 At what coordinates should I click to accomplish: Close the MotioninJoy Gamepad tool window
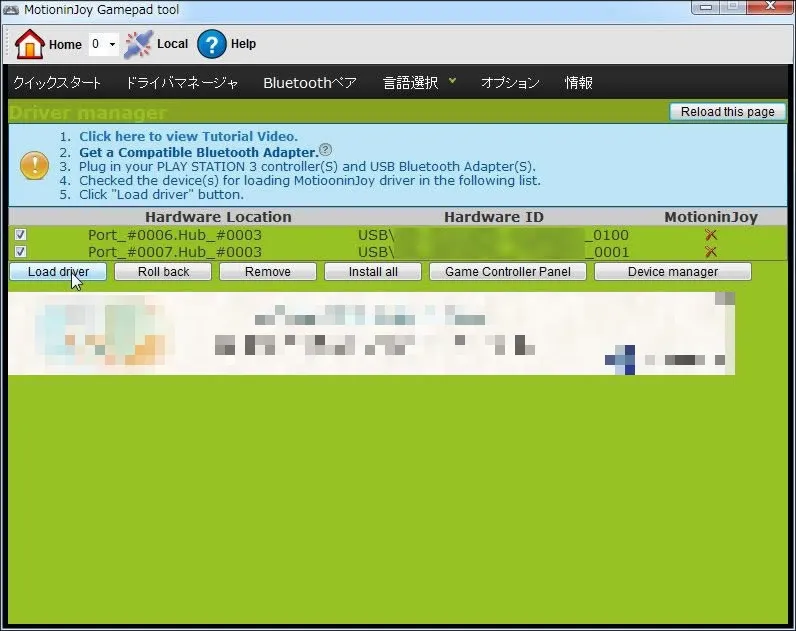771,6
